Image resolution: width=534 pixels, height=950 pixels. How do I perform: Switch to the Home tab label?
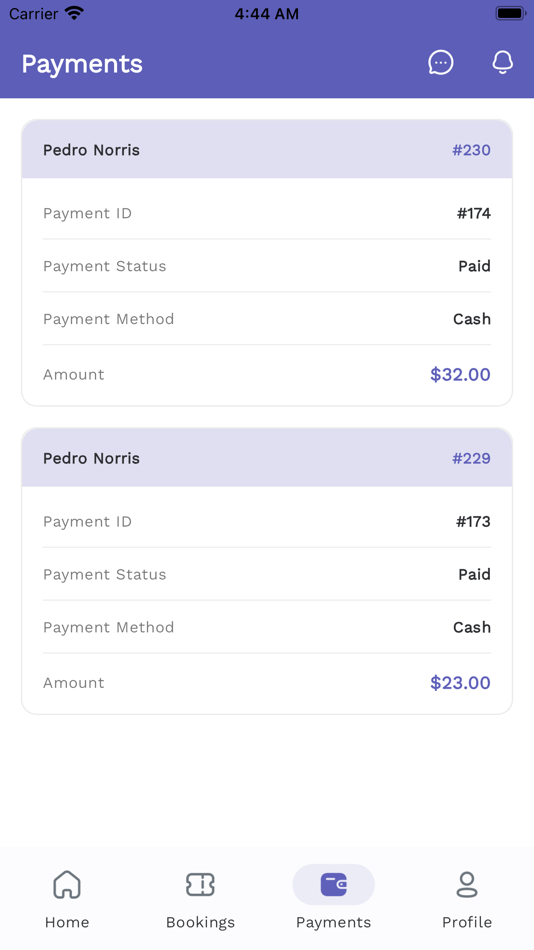click(x=67, y=922)
